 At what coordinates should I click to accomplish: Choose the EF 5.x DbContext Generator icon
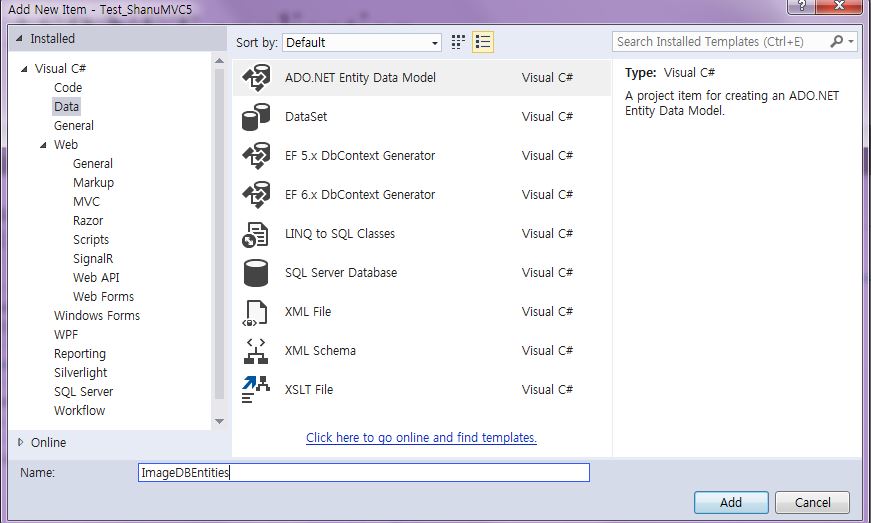pos(257,156)
